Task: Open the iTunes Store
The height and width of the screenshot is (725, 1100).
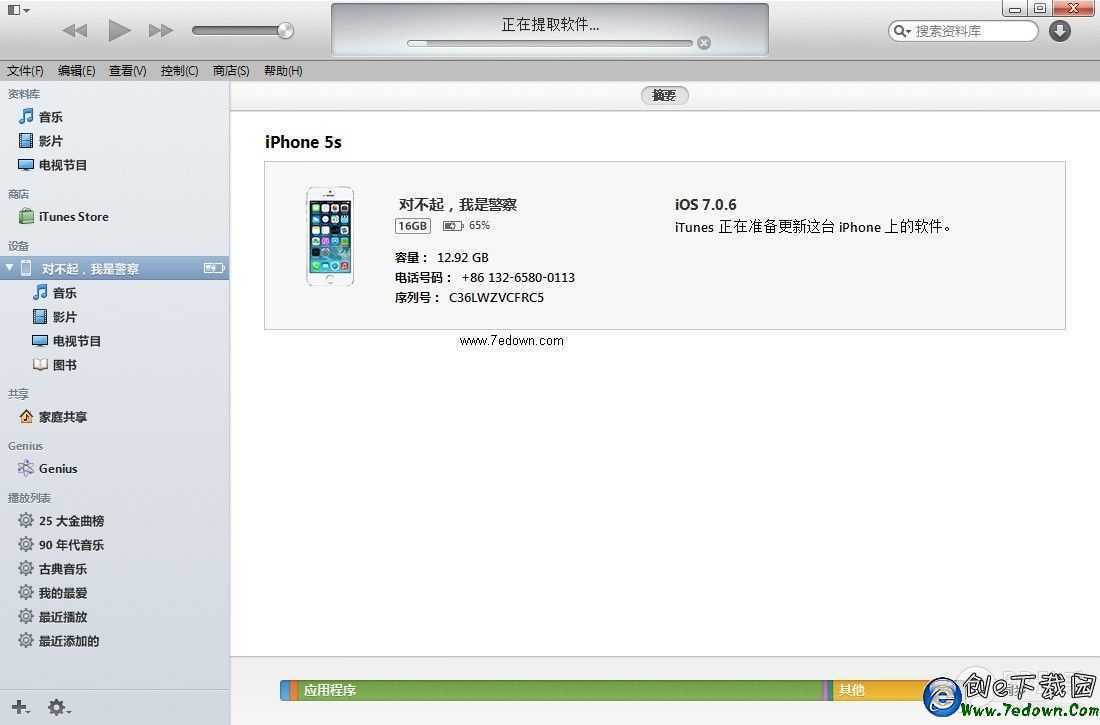Action: (x=74, y=216)
